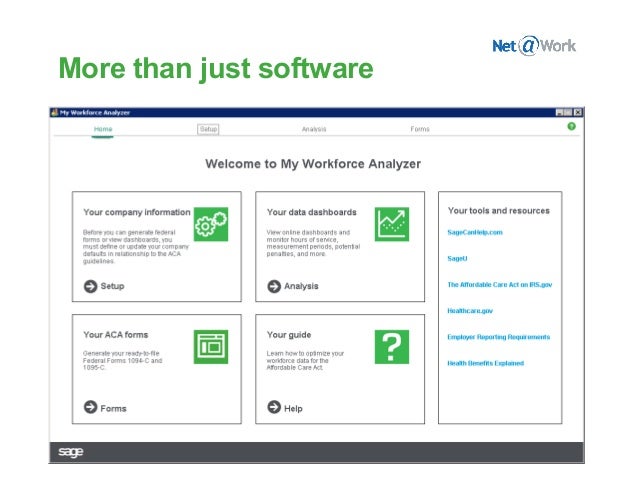Click the arrow circle next to Setup

coord(90,286)
